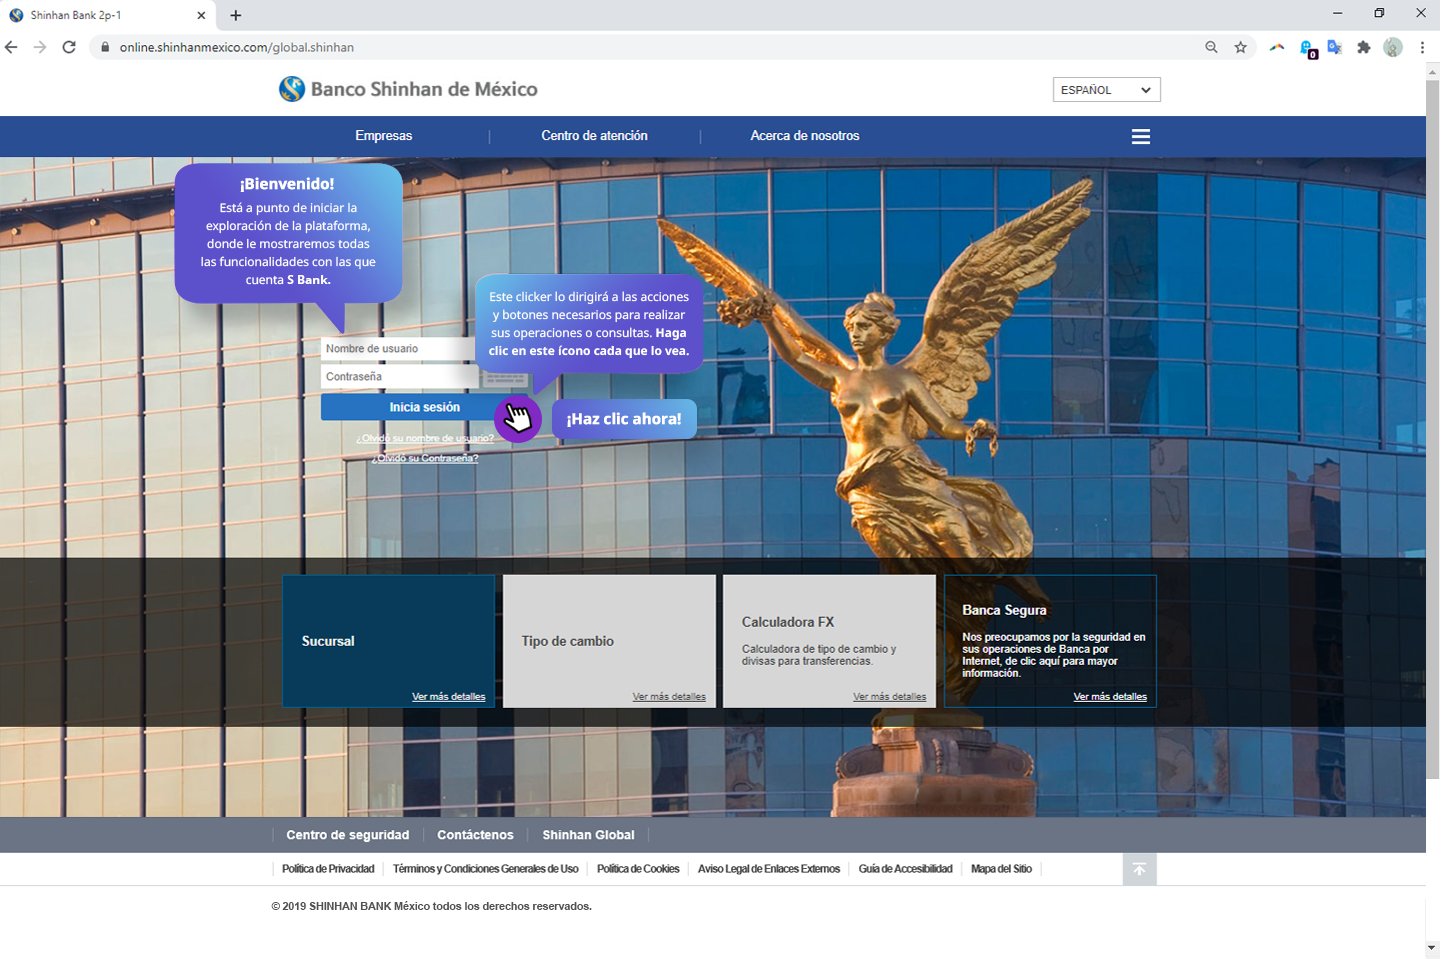
Task: Click the 2019 SHINHAN BANK copyright text
Action: (432, 906)
